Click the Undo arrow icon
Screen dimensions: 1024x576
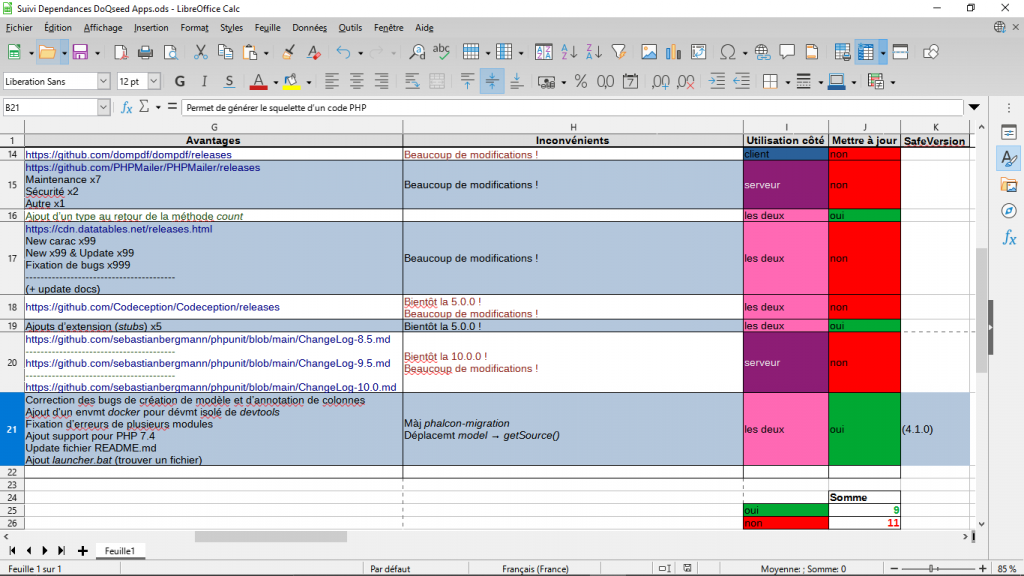tap(343, 52)
